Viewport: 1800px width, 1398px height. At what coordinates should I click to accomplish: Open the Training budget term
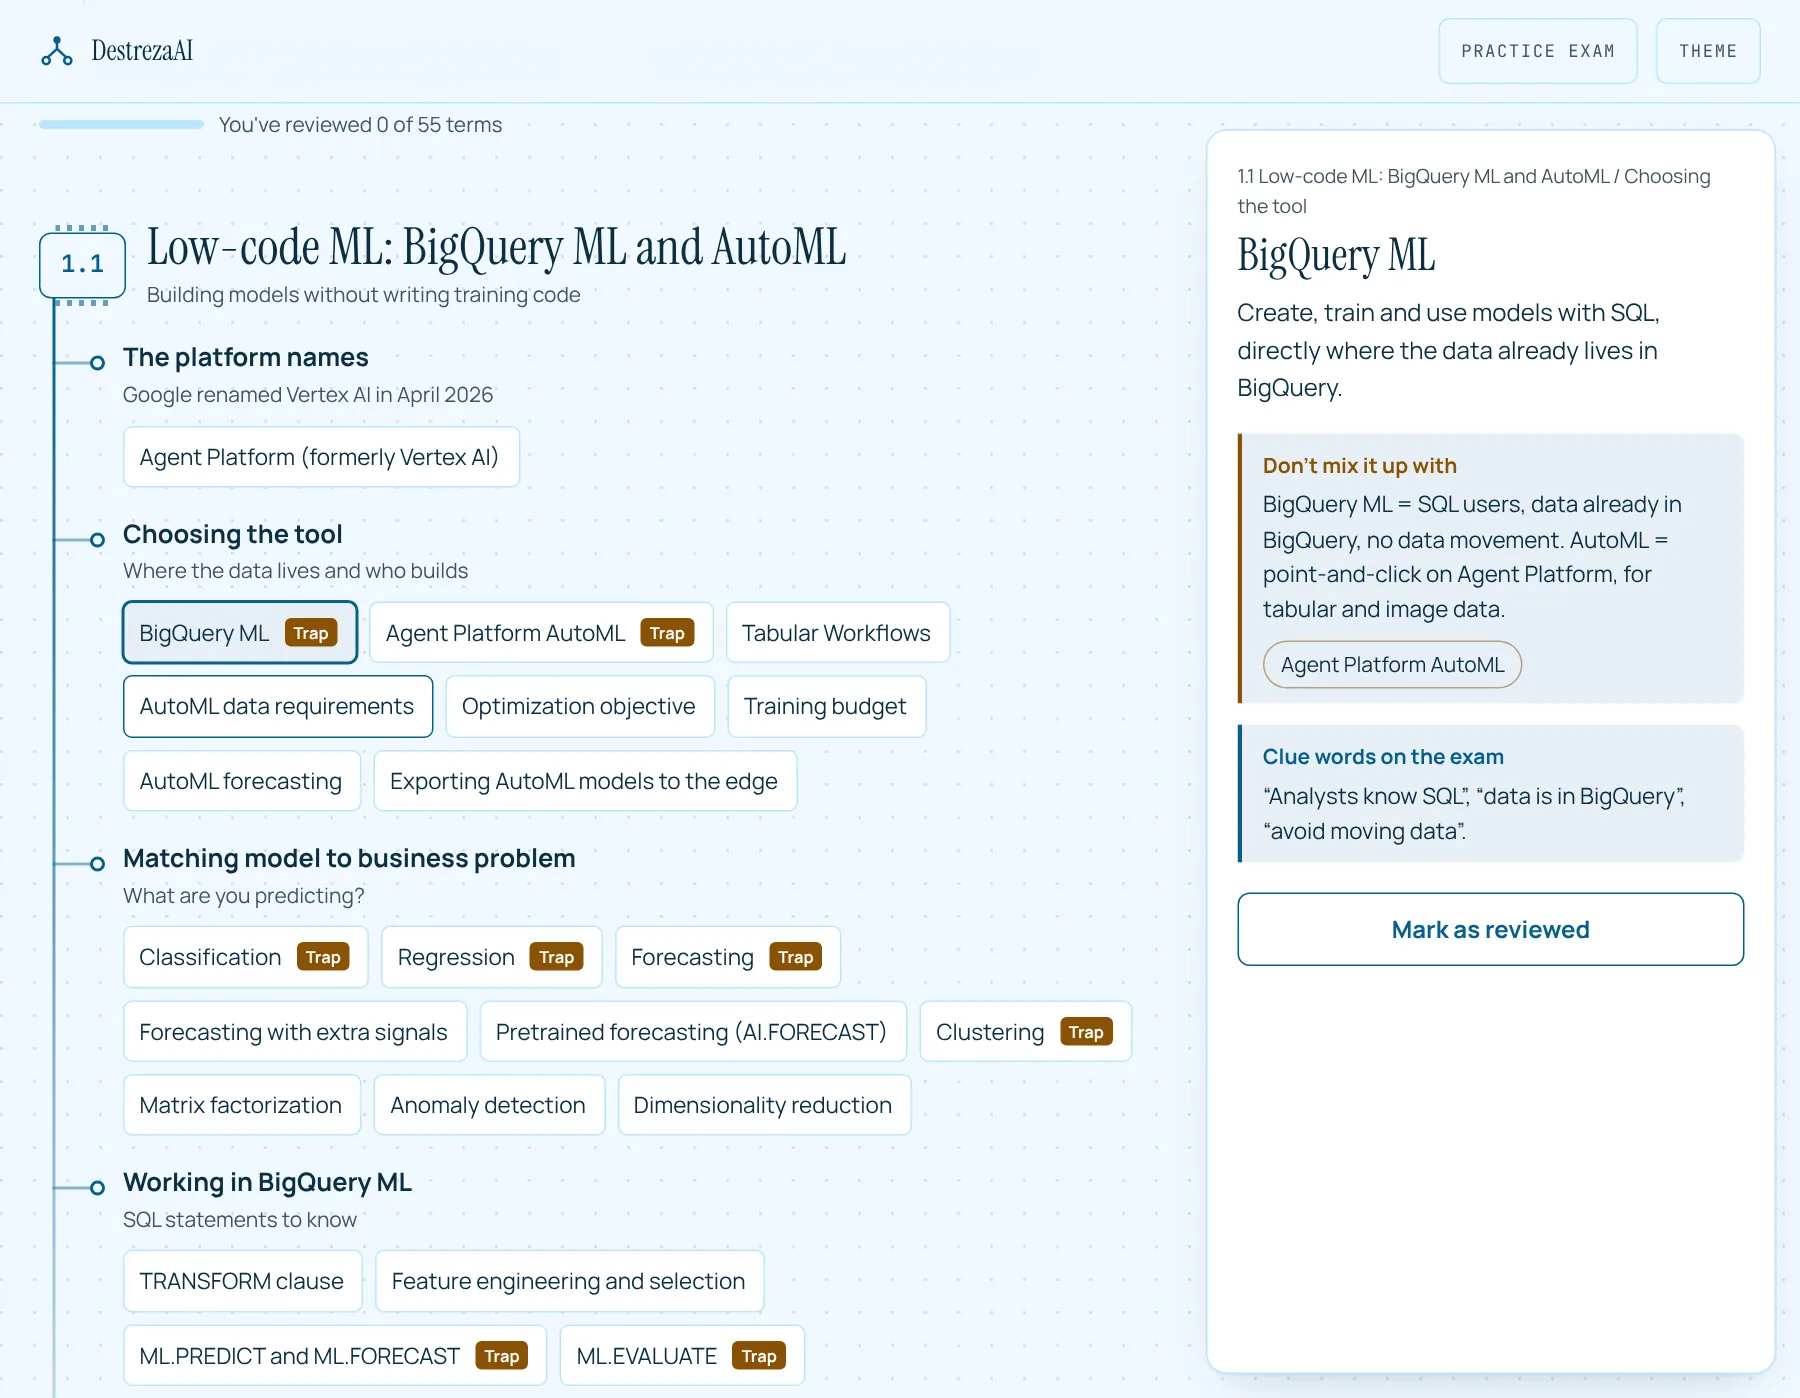coord(826,706)
